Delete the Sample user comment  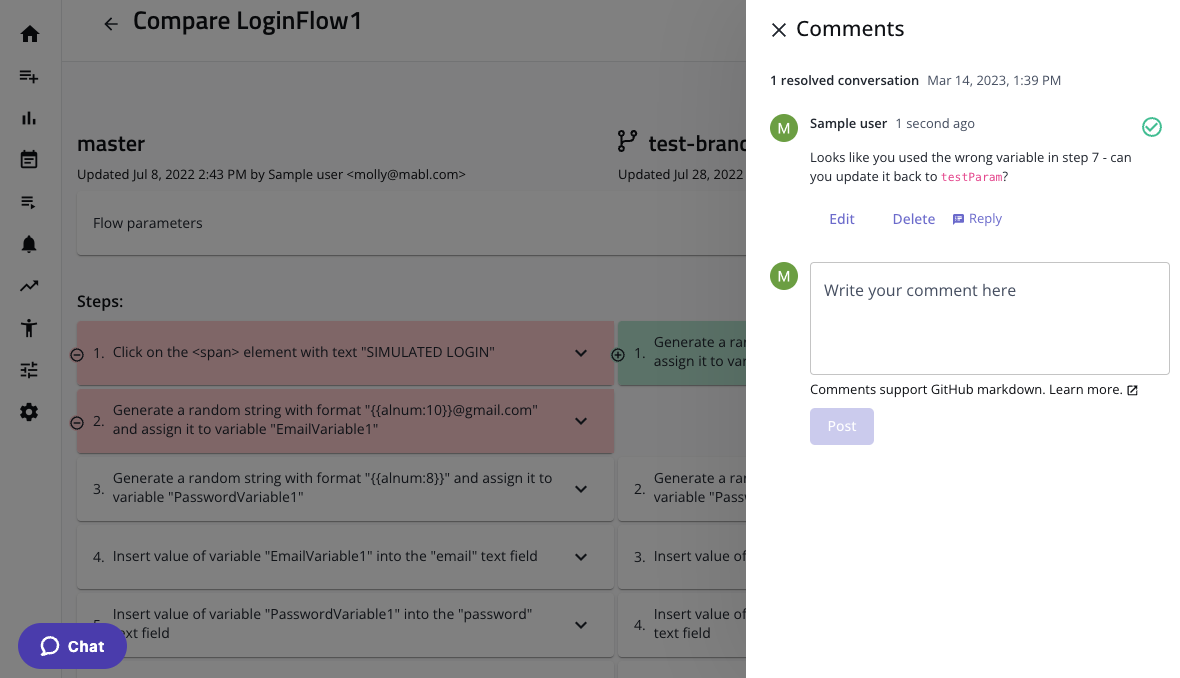(913, 219)
